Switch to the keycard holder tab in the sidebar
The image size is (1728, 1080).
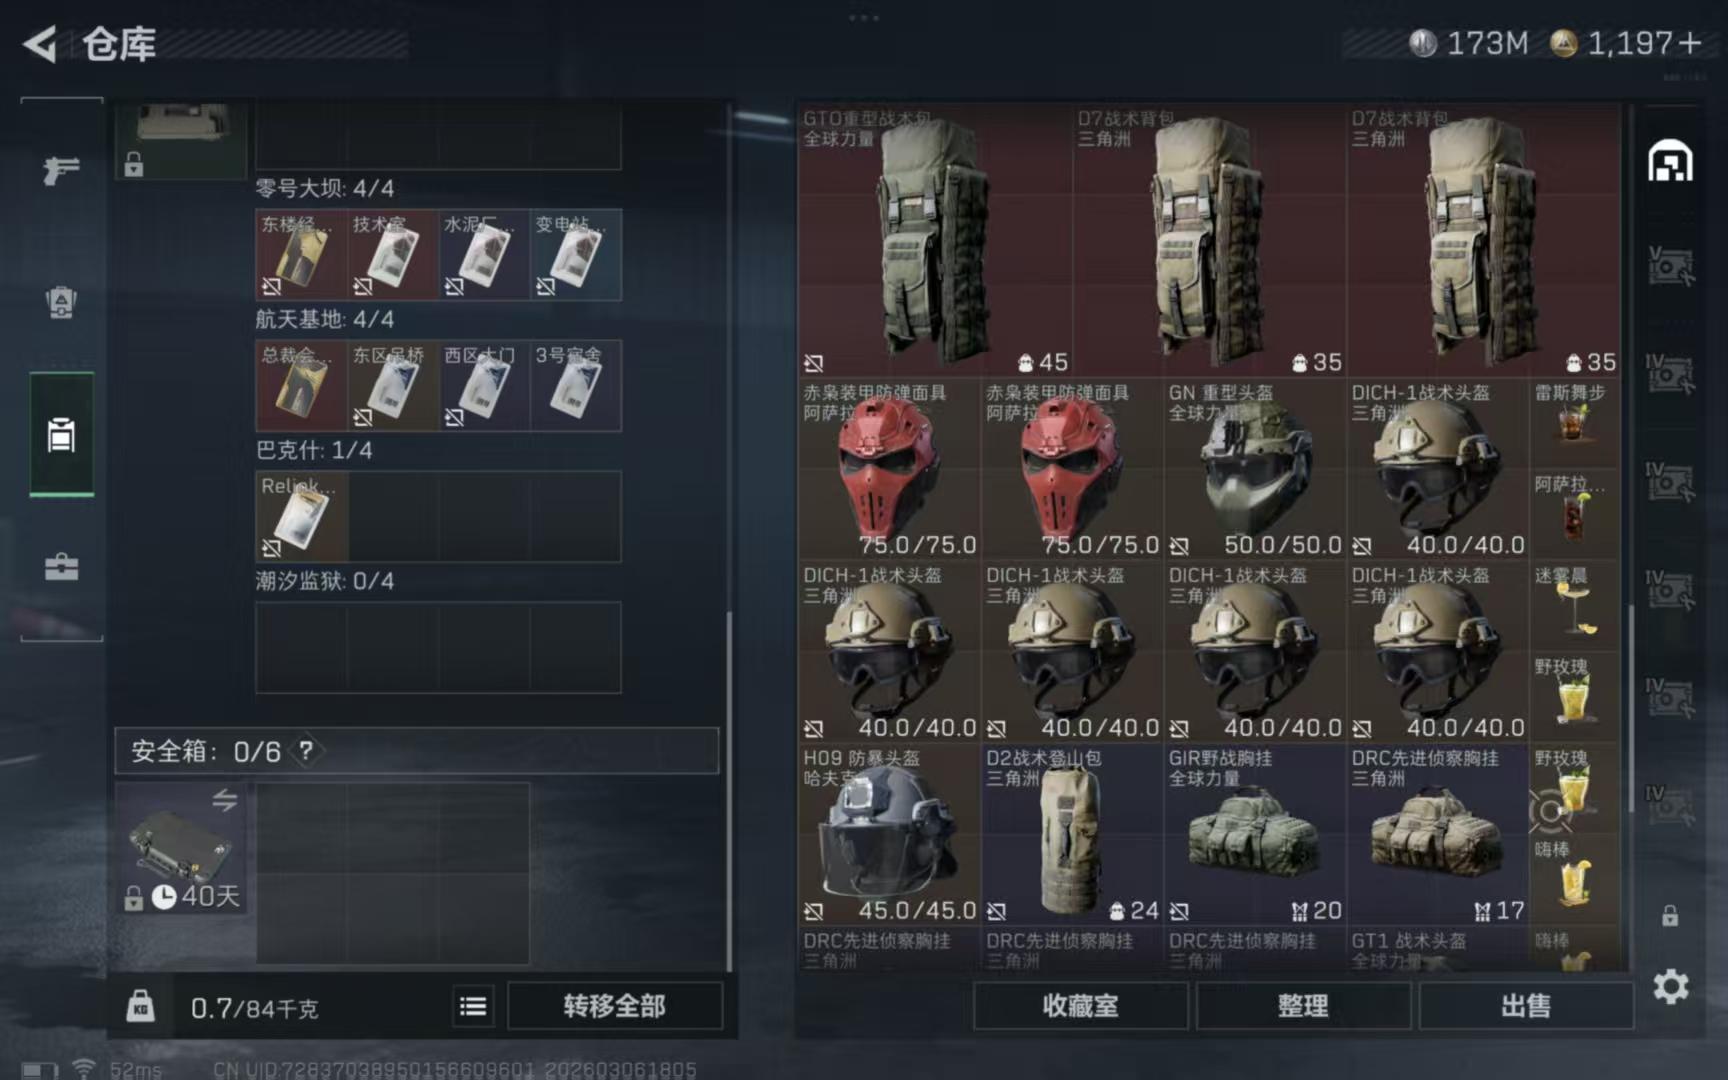pyautogui.click(x=61, y=434)
